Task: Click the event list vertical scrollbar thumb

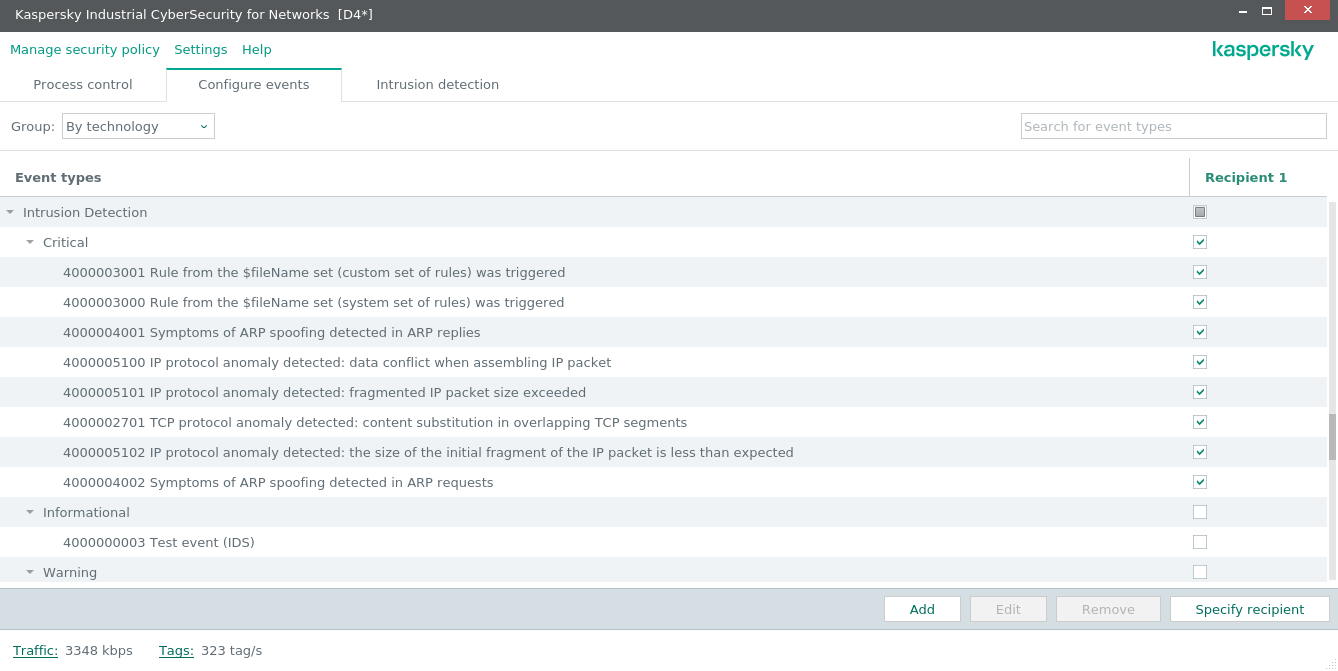Action: coord(1332,436)
